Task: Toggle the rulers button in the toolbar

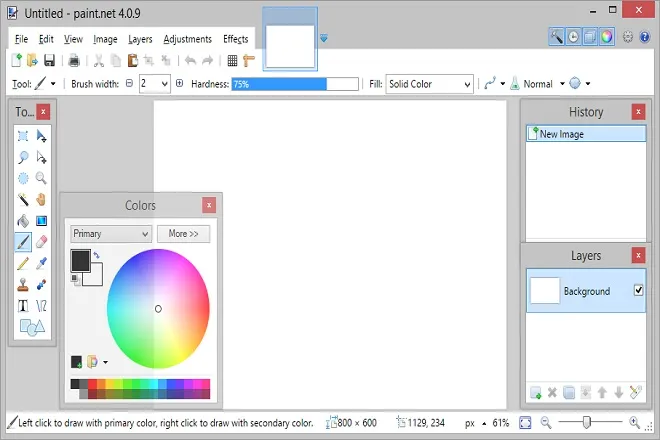Action: 249,61
